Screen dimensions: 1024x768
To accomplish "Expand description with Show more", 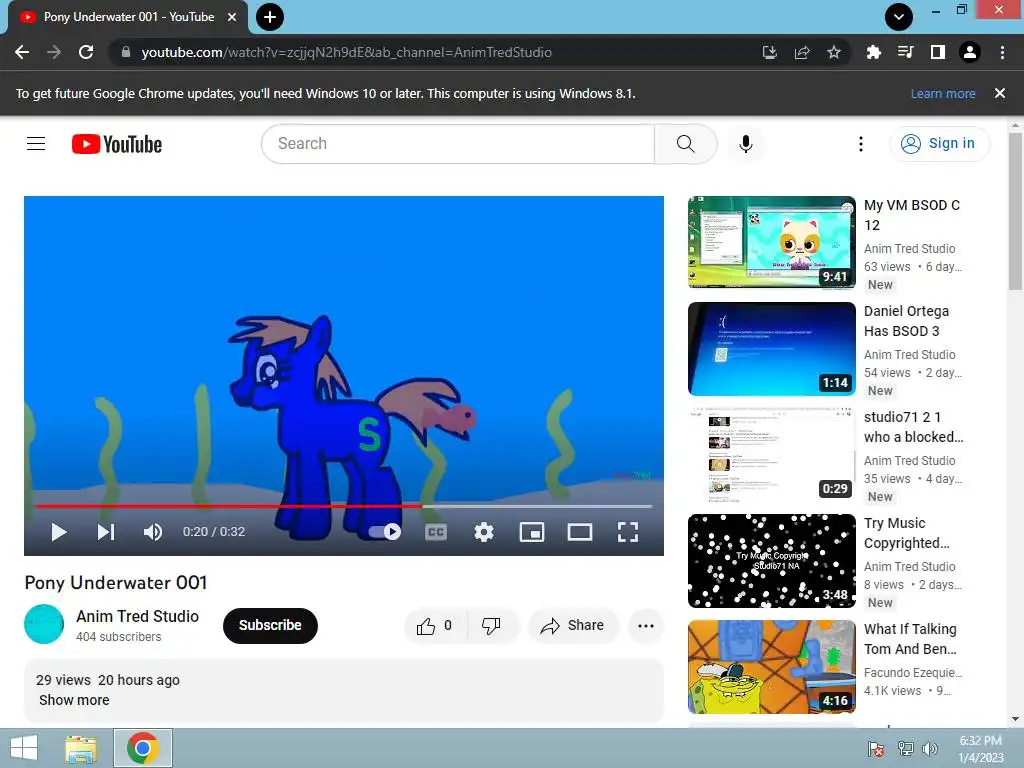I will tap(74, 700).
